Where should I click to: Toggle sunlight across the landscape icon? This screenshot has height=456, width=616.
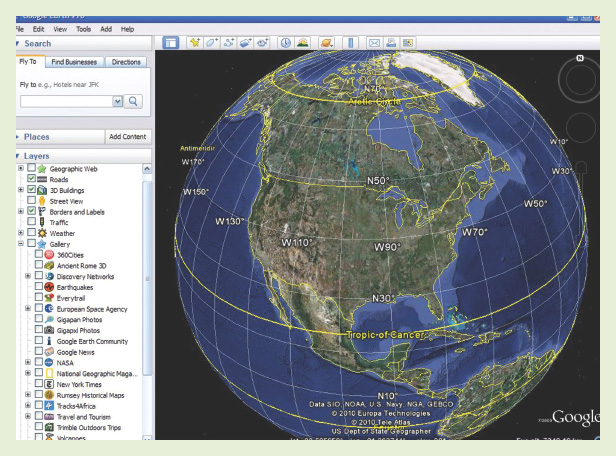point(302,43)
